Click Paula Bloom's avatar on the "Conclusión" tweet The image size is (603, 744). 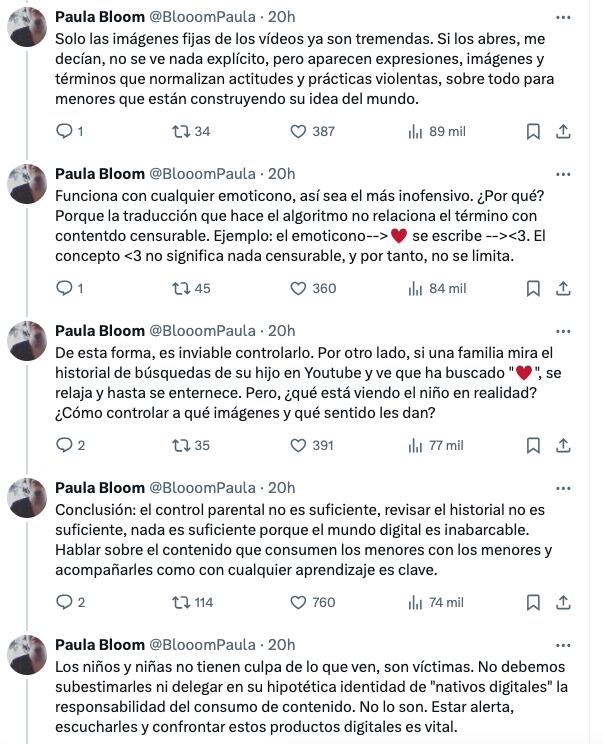tap(27, 497)
